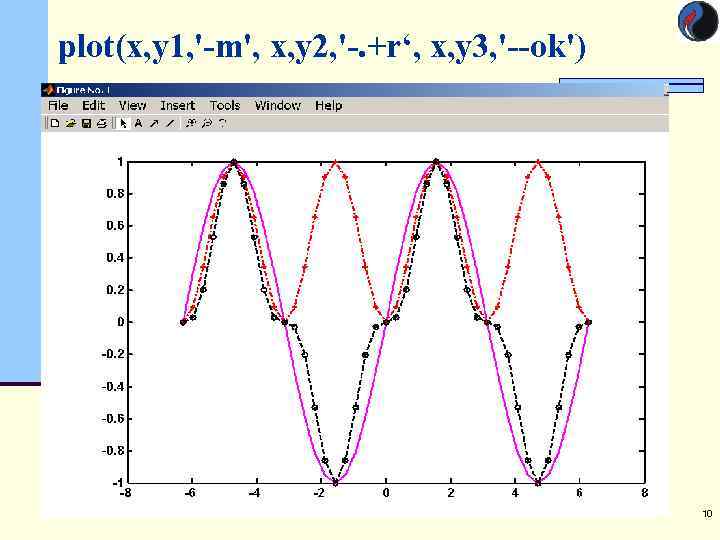Click the red curve peak near x = 4.7
This screenshot has height=540, width=720.
pos(538,162)
